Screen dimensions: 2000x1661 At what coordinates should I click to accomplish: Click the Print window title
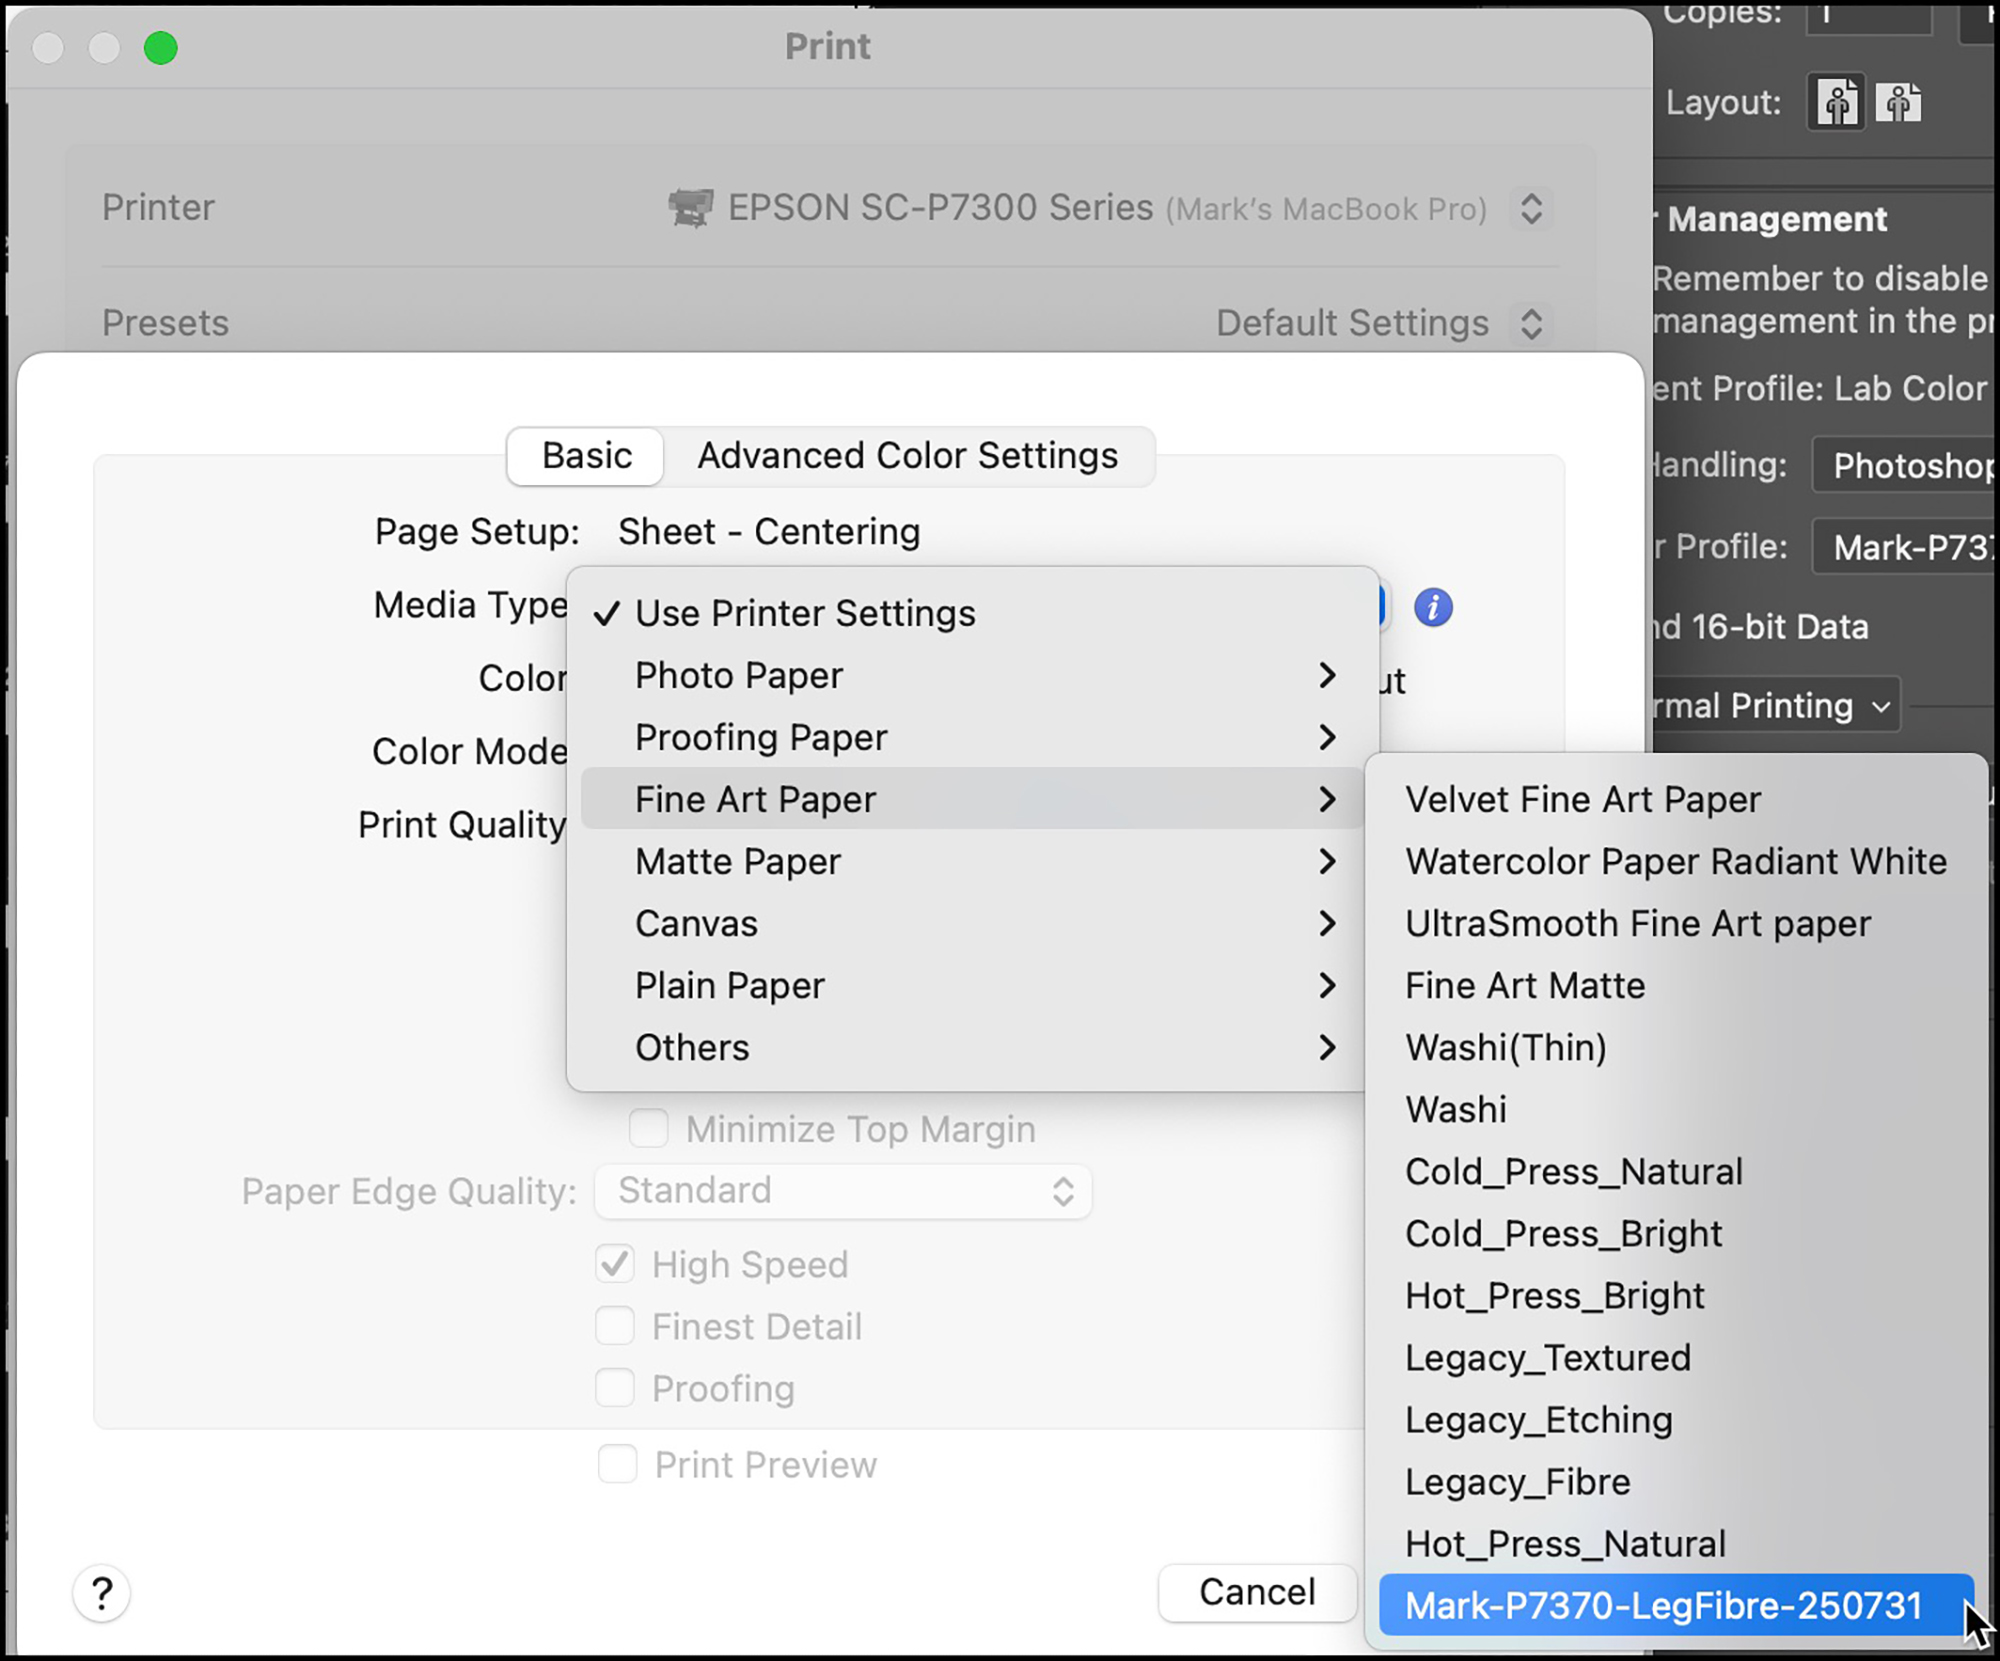point(827,47)
